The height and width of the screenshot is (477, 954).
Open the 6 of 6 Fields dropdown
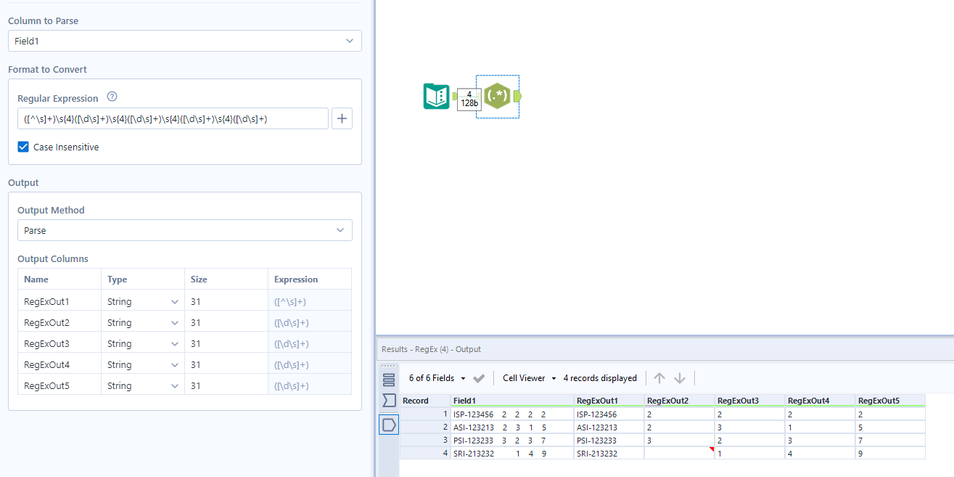coord(437,378)
